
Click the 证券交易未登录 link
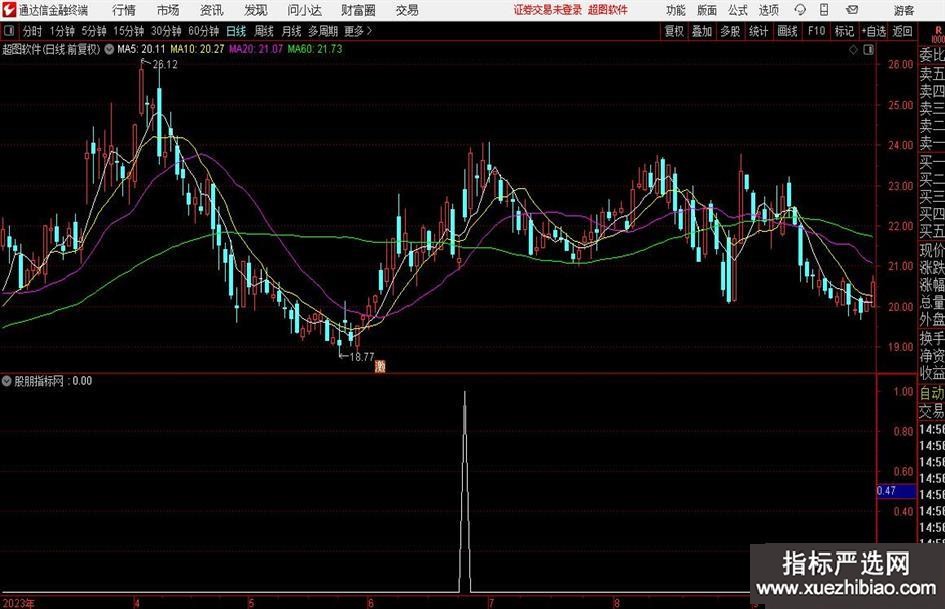548,10
